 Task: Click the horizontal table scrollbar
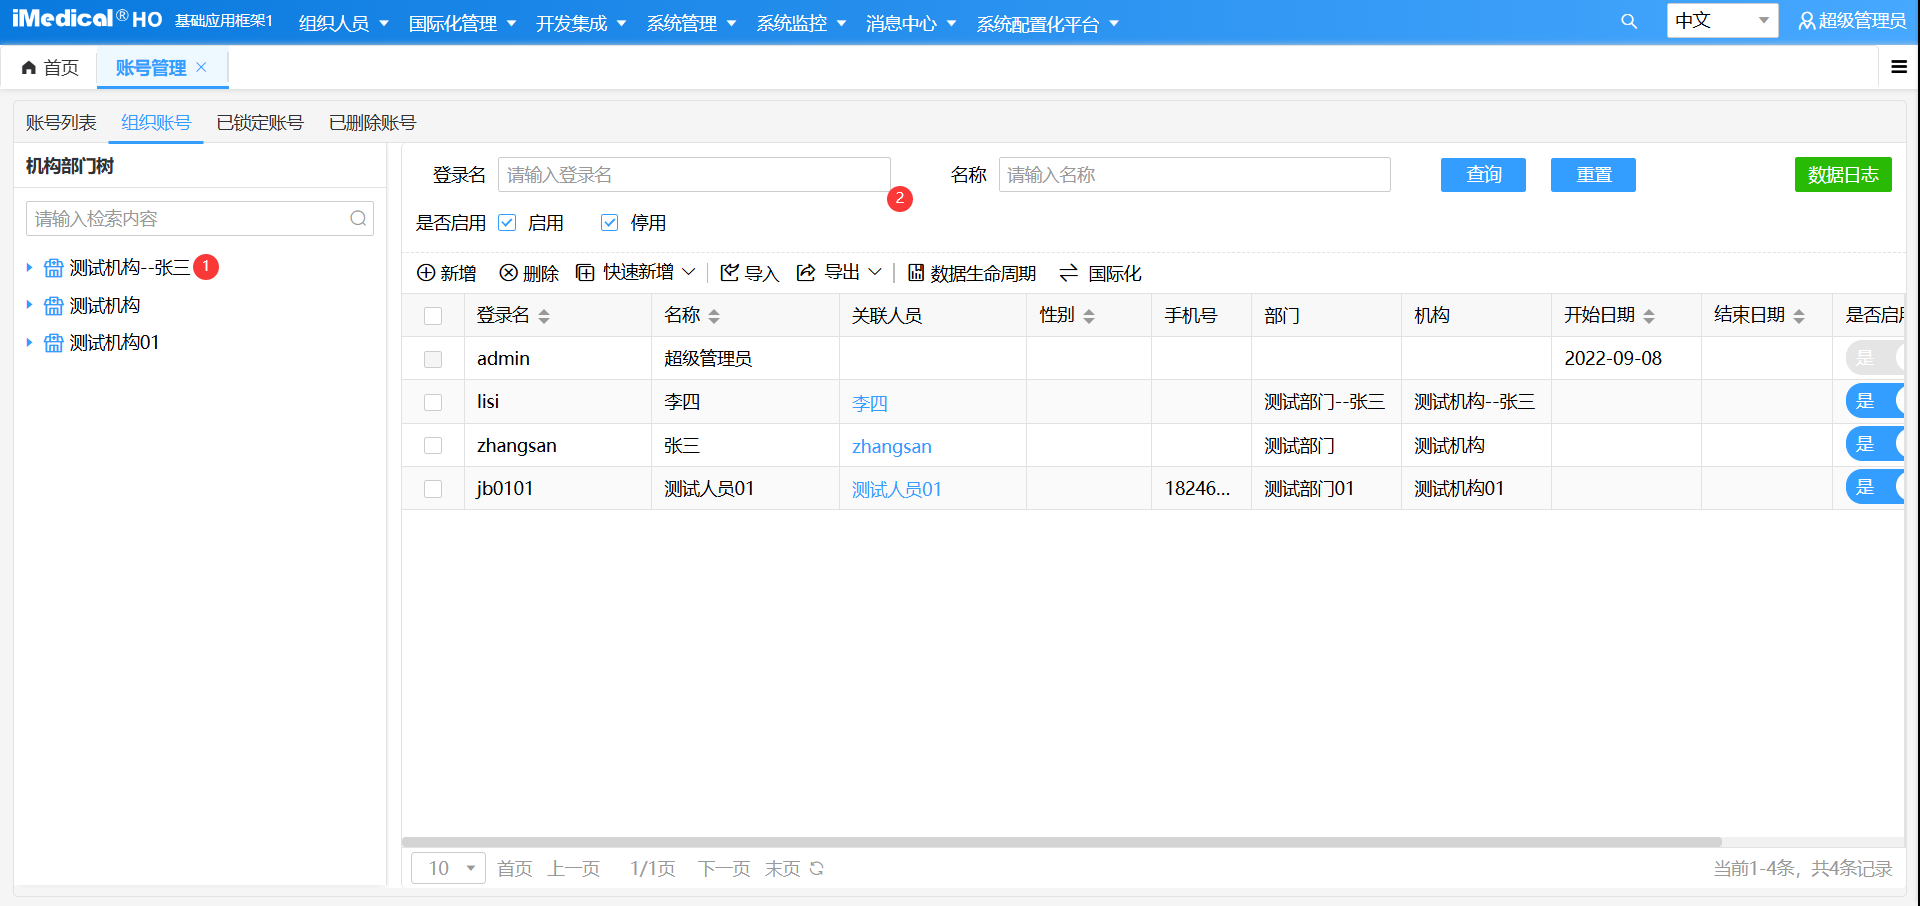pyautogui.click(x=1062, y=842)
